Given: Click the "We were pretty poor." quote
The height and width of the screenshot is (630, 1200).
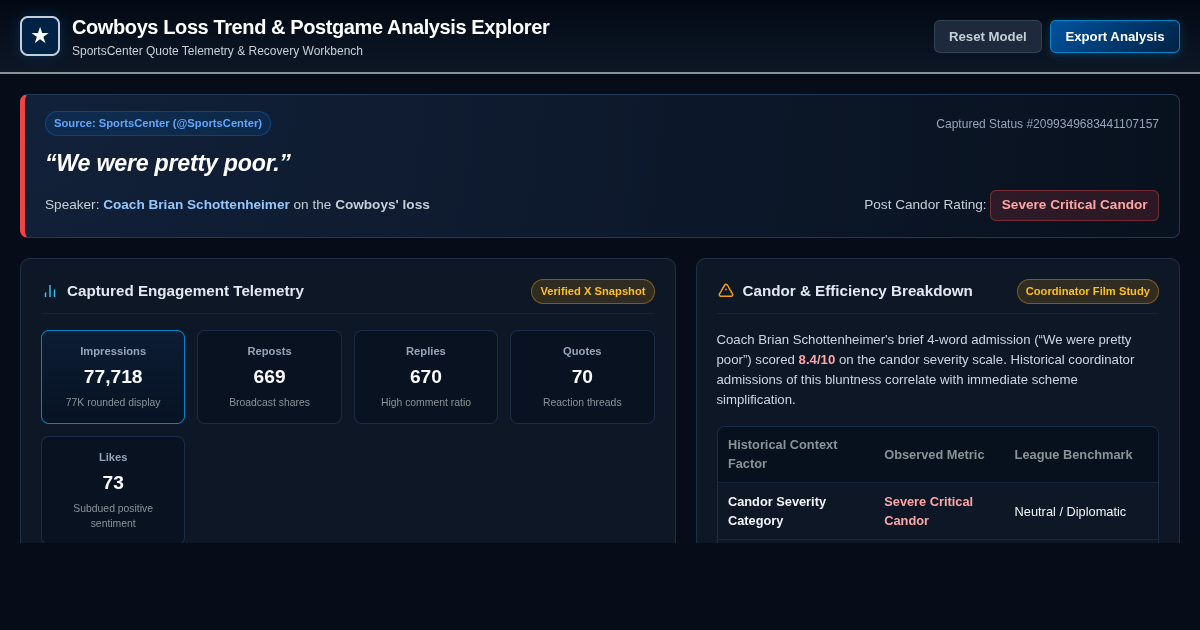Looking at the screenshot, I should pyautogui.click(x=168, y=163).
